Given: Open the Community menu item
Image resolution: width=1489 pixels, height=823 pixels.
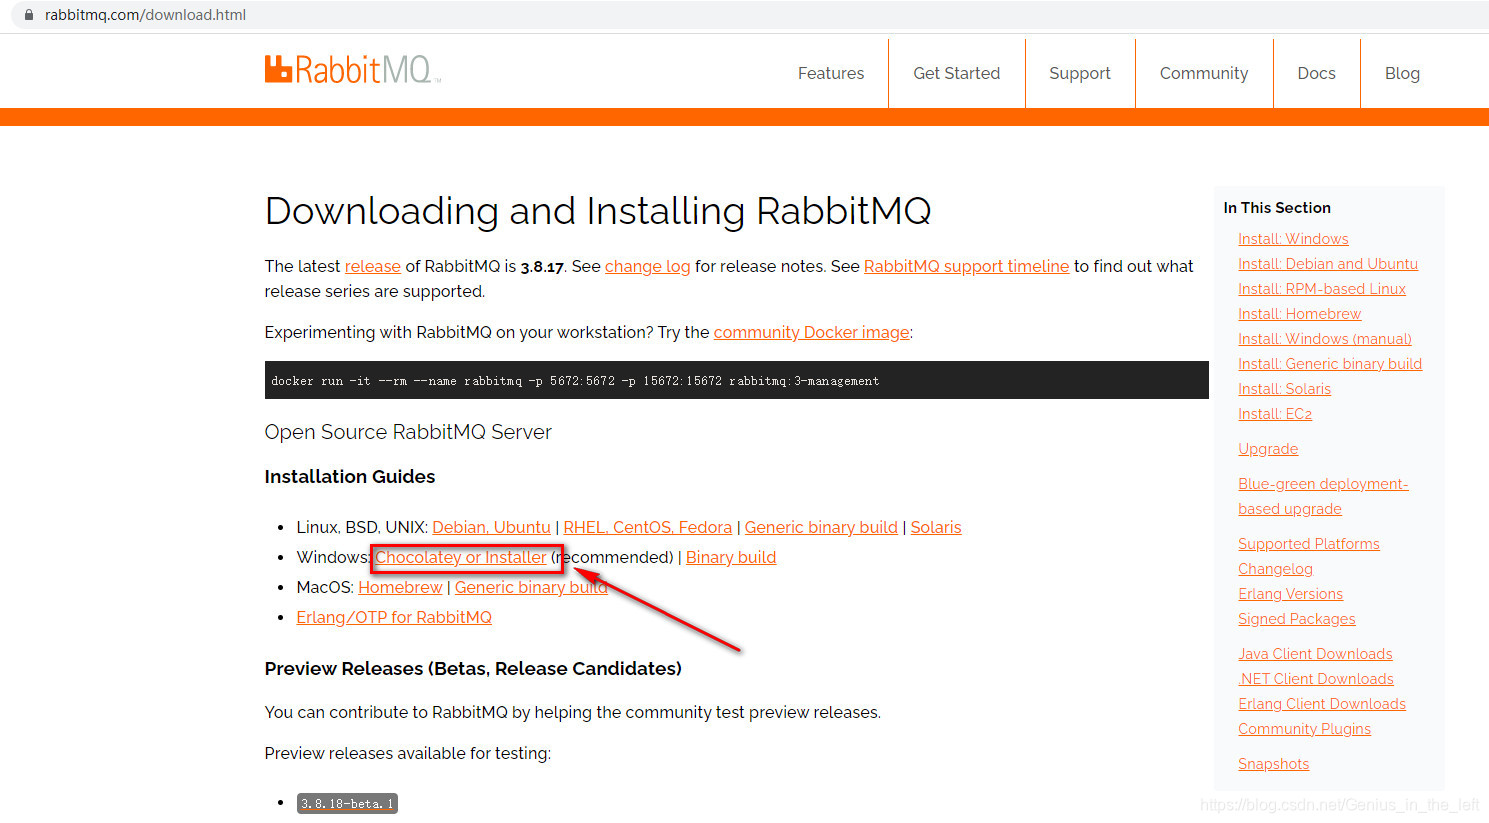Looking at the screenshot, I should click(x=1204, y=73).
